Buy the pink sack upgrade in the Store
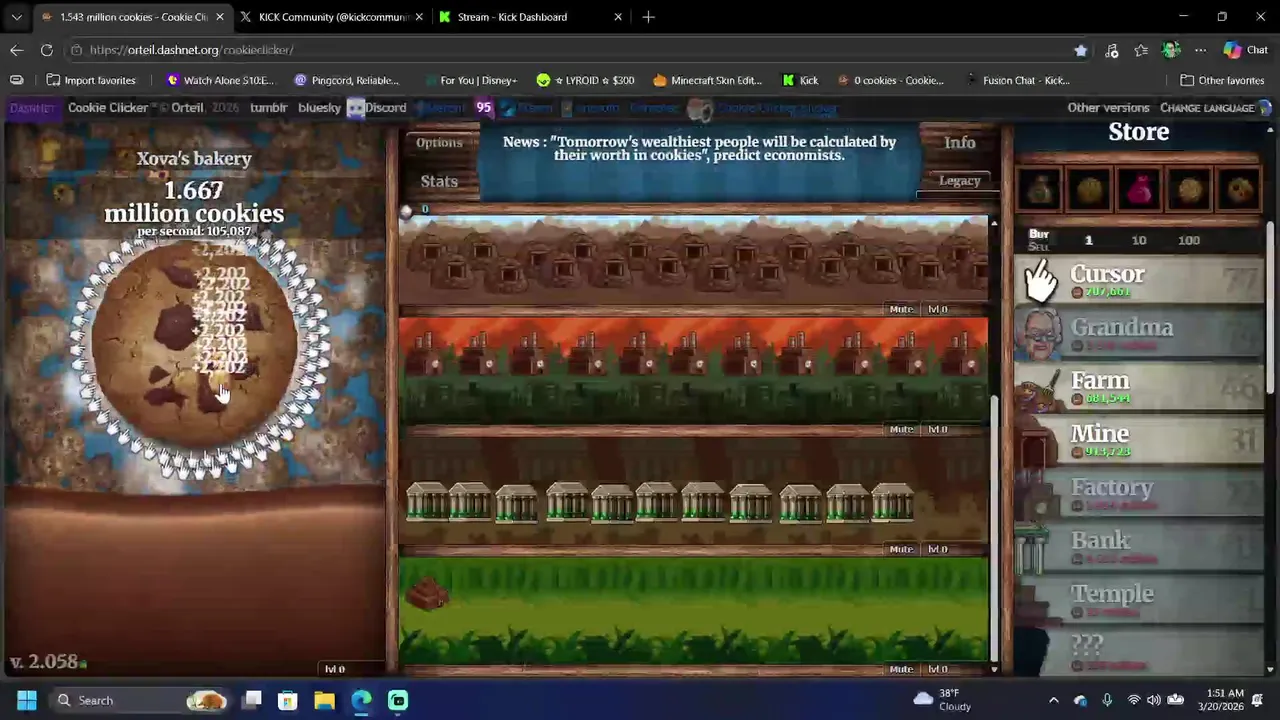1280x720 pixels. coord(1139,189)
